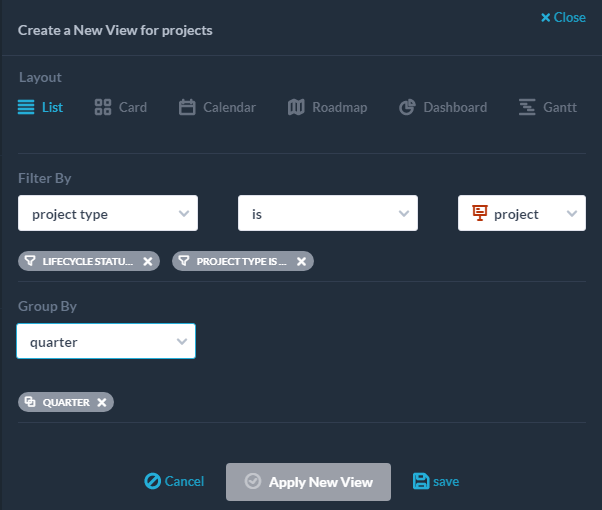Remove the Project Type Is filter chip
This screenshot has height=510, width=602.
tap(301, 262)
